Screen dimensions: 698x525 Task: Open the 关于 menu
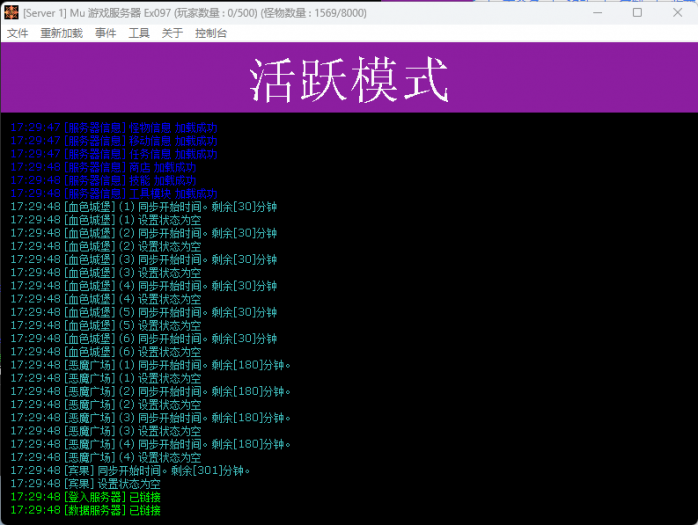pyautogui.click(x=172, y=33)
